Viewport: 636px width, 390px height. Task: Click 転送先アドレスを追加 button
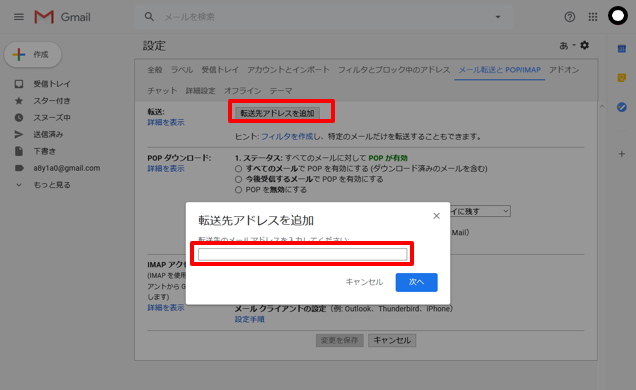coord(277,113)
